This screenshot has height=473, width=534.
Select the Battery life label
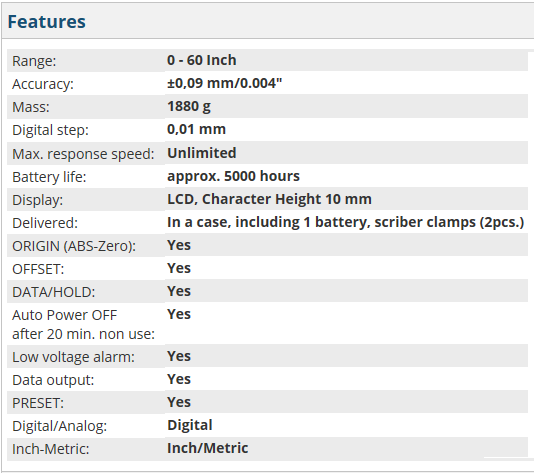pyautogui.click(x=49, y=177)
